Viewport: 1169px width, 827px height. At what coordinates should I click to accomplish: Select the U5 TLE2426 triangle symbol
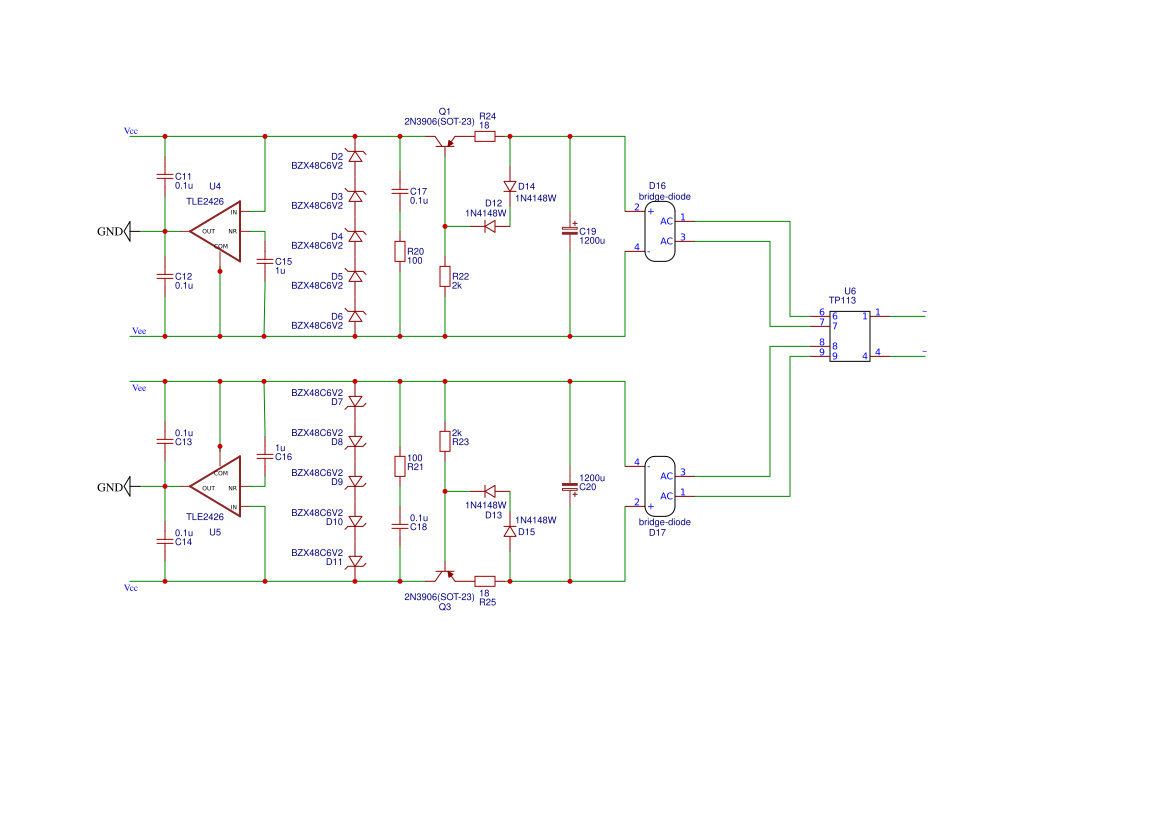pyautogui.click(x=215, y=487)
